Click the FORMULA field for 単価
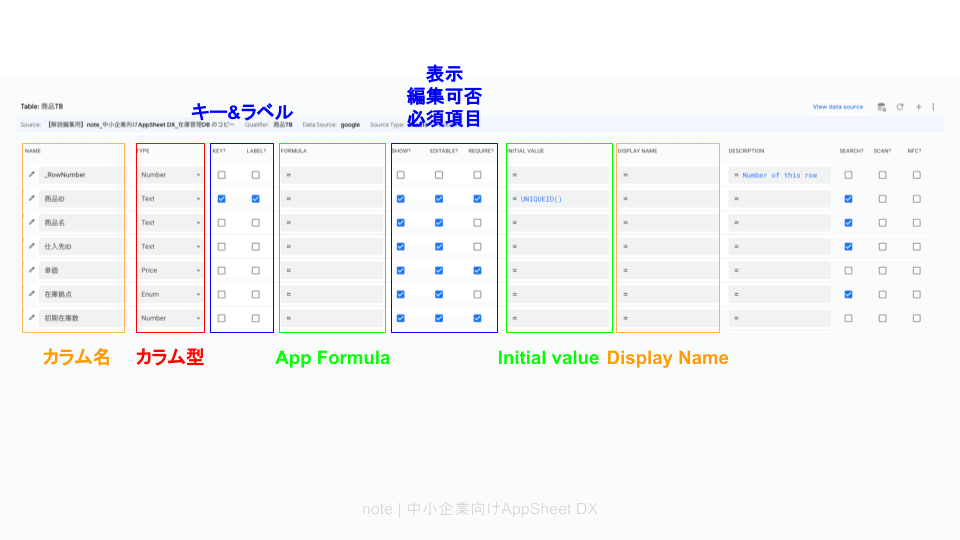The image size is (960, 540). click(x=332, y=271)
